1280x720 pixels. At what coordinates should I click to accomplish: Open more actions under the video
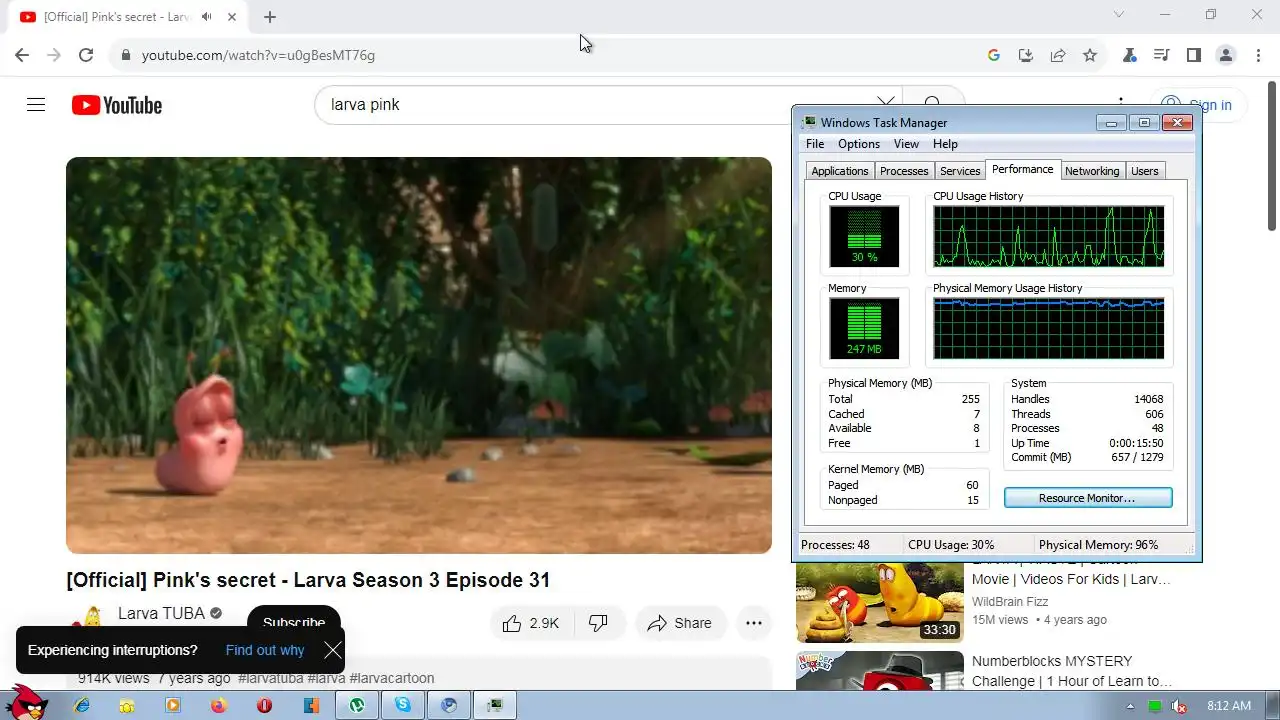click(x=754, y=623)
